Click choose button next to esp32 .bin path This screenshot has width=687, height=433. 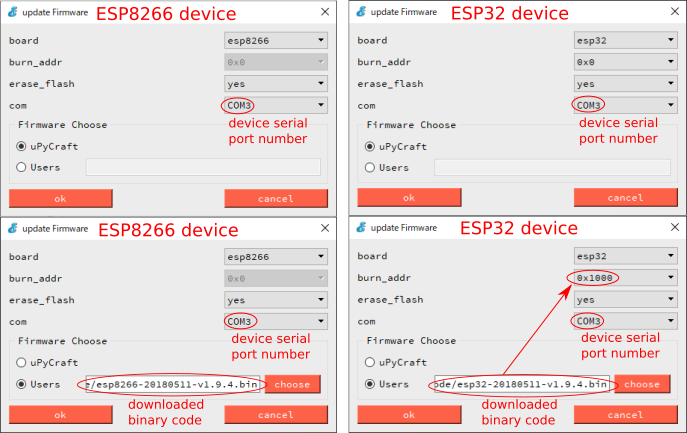tap(642, 384)
